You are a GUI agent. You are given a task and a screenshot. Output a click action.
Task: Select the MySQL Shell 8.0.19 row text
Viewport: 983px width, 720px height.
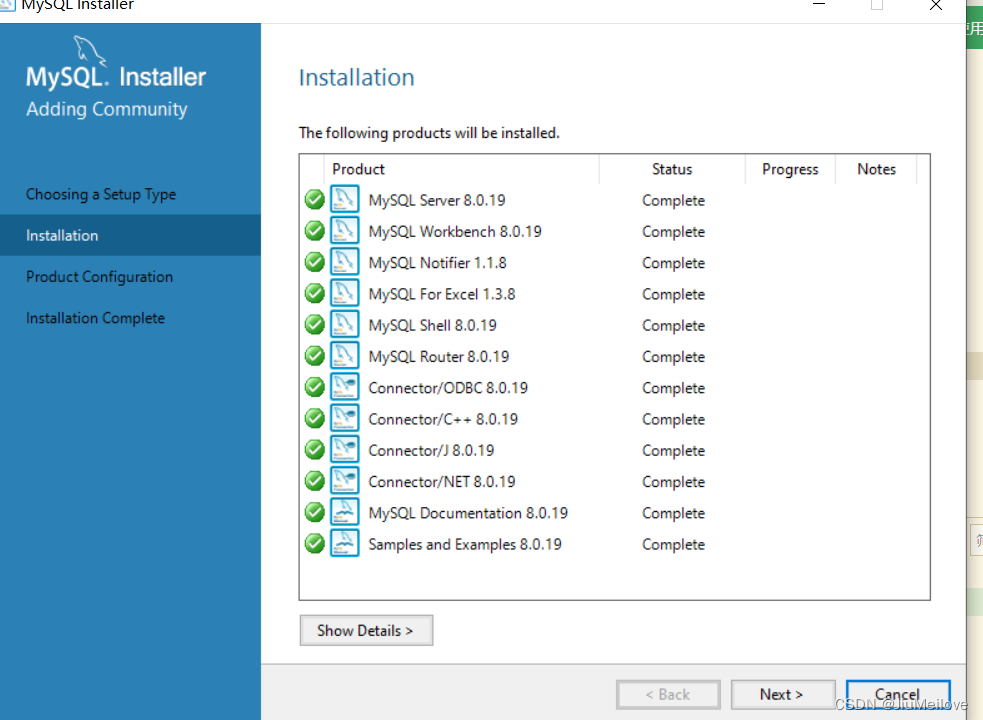tap(433, 326)
